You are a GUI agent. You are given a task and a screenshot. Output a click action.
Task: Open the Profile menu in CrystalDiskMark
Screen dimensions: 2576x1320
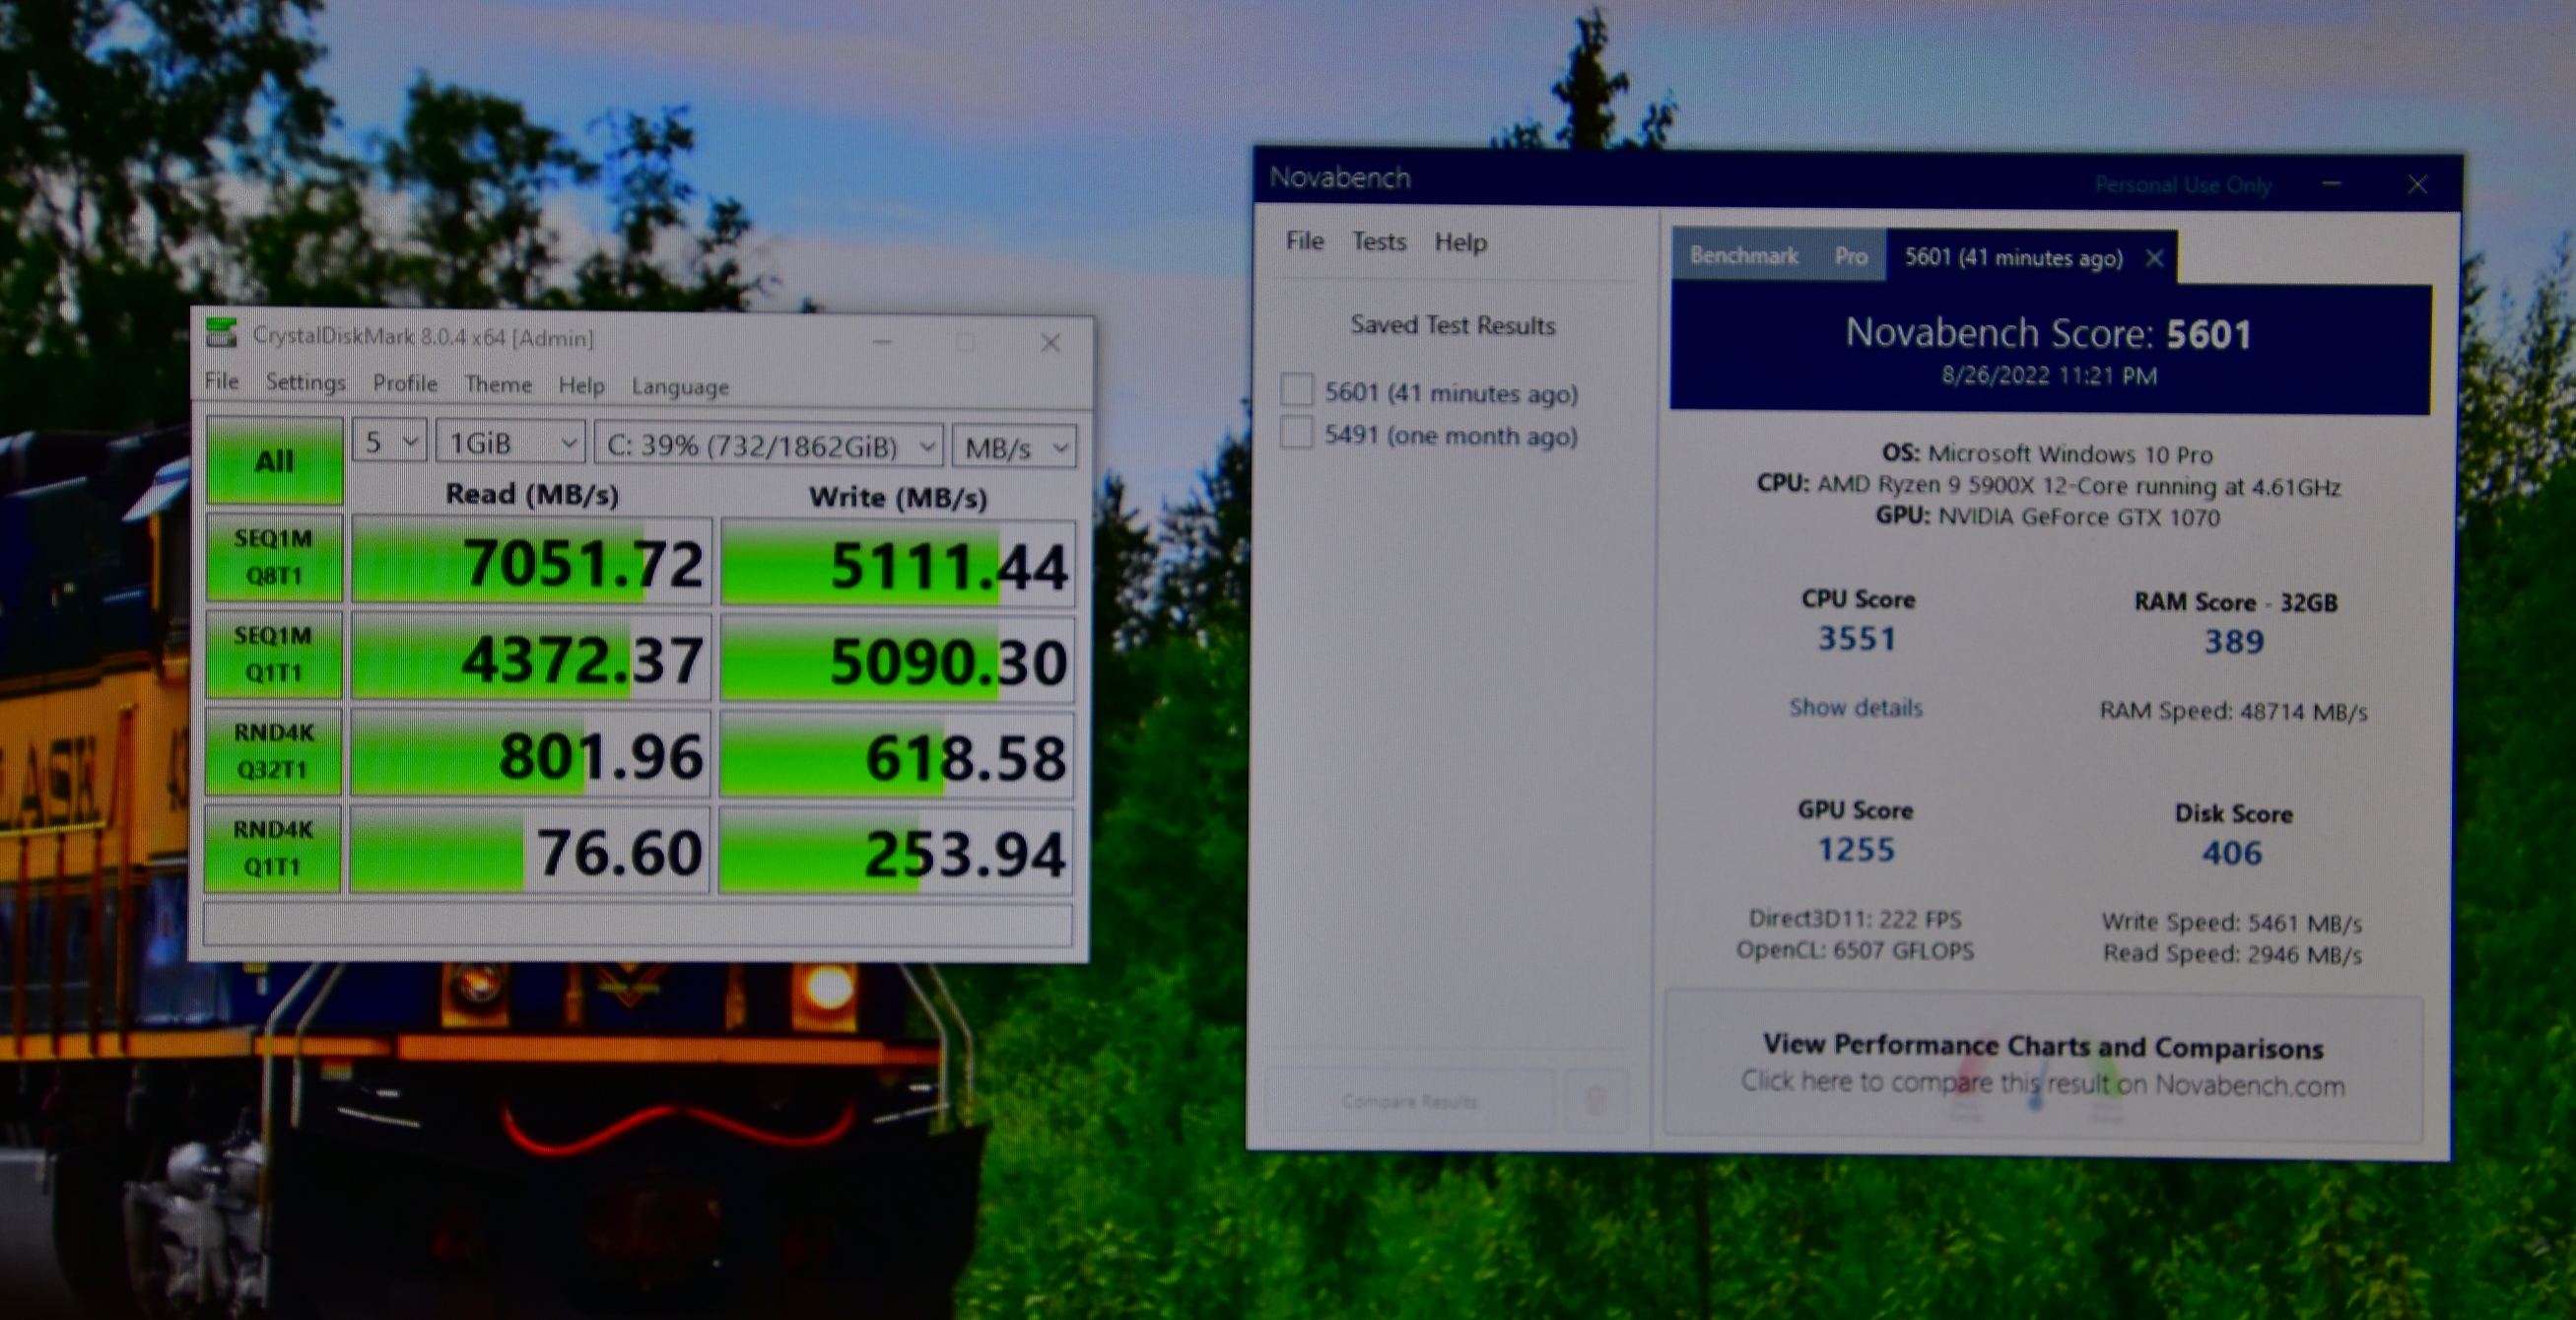tap(405, 383)
